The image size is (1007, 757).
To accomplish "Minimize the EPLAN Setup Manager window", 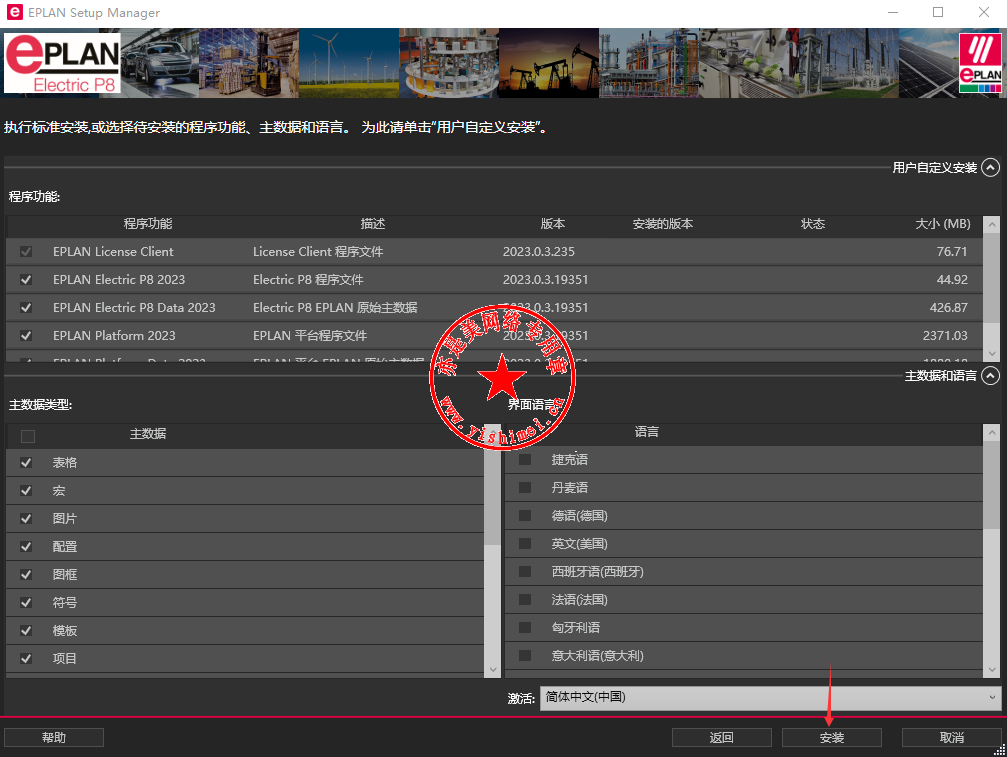I will tap(893, 12).
